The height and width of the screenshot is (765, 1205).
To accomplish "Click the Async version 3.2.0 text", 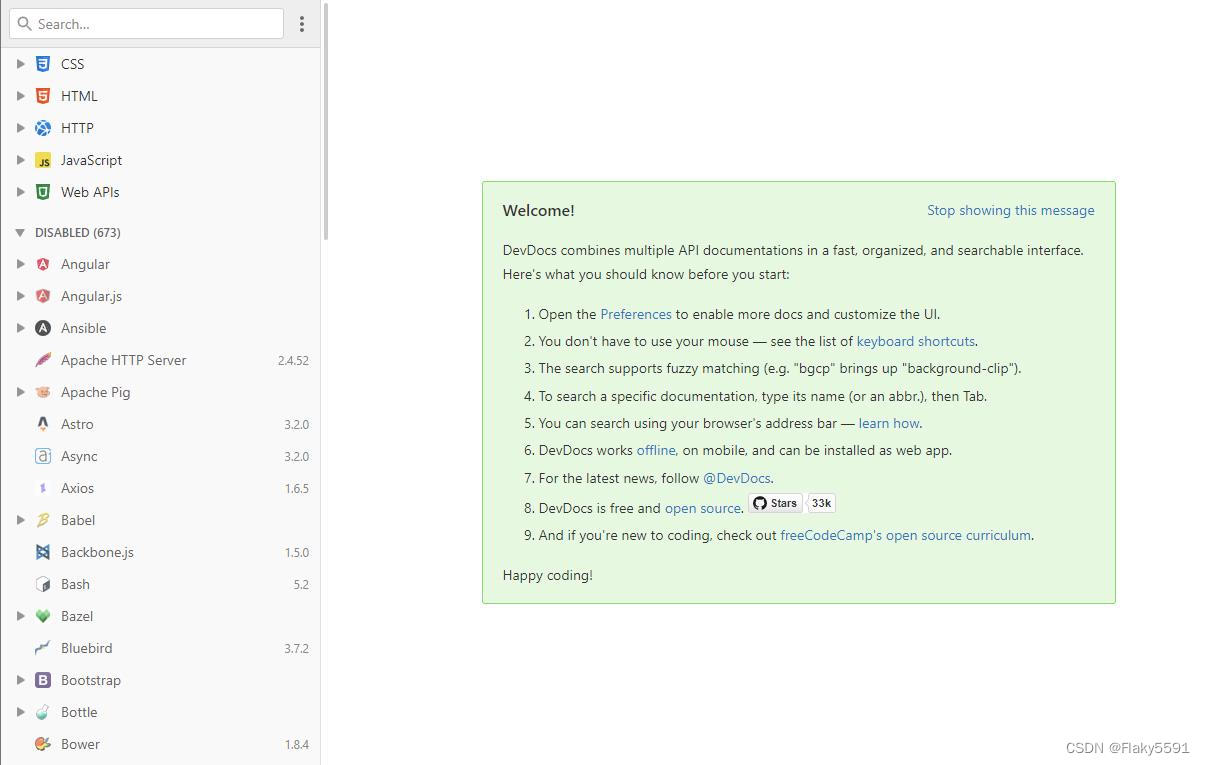I will [296, 456].
